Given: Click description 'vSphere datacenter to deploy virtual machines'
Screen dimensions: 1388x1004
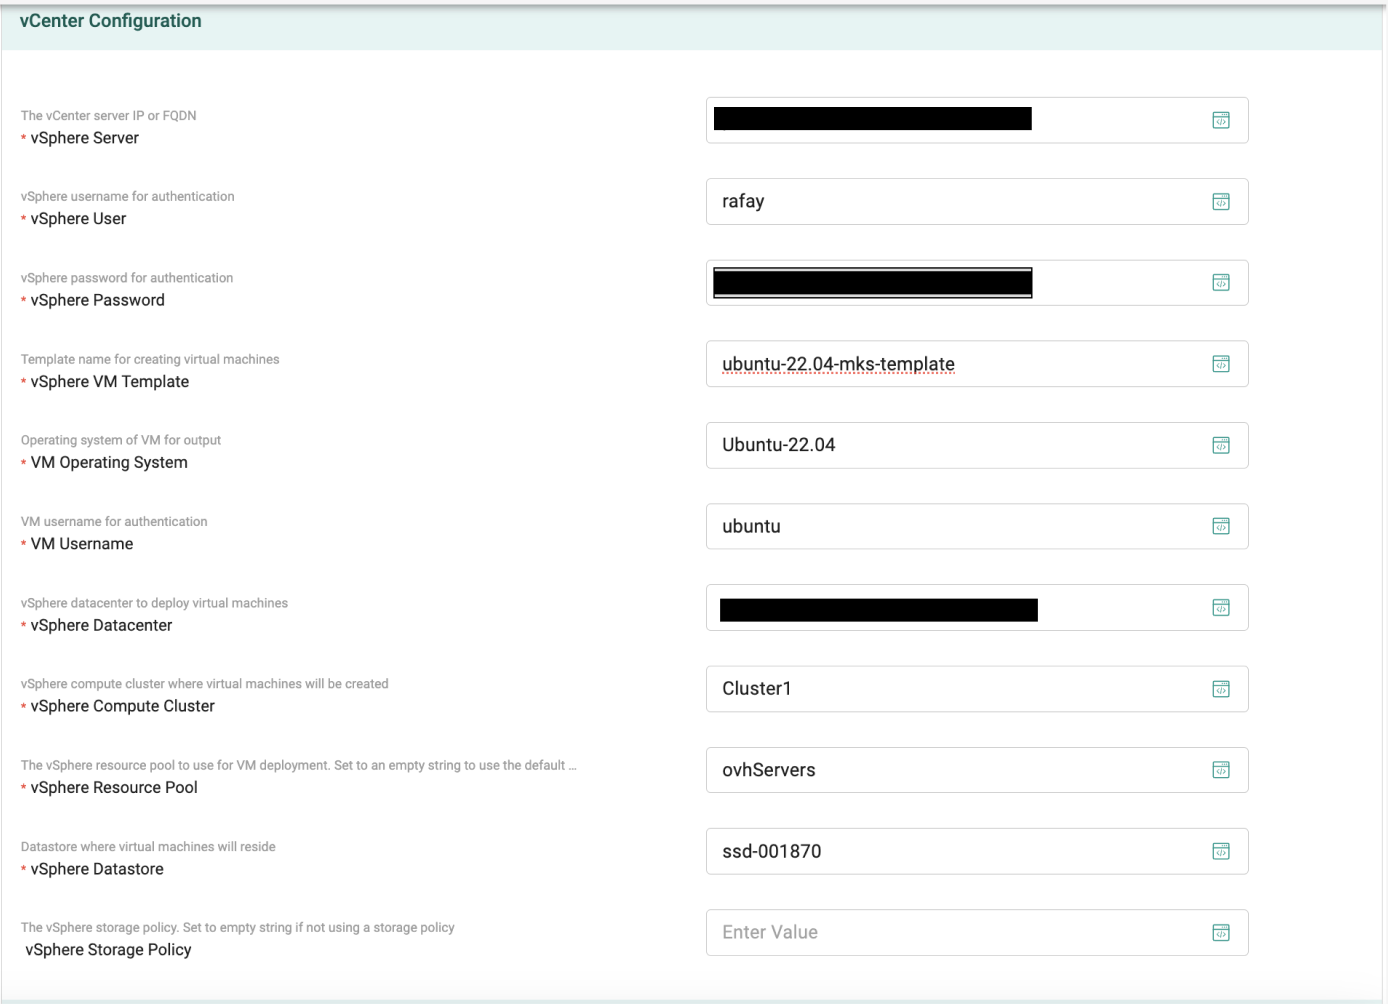Looking at the screenshot, I should pos(154,603).
